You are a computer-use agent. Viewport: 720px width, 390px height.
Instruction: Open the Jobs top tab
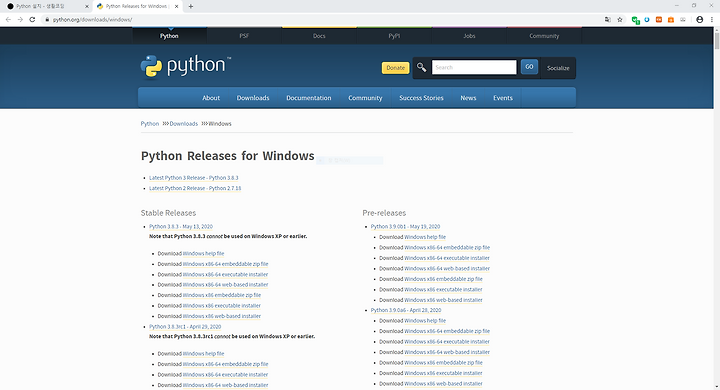469,36
